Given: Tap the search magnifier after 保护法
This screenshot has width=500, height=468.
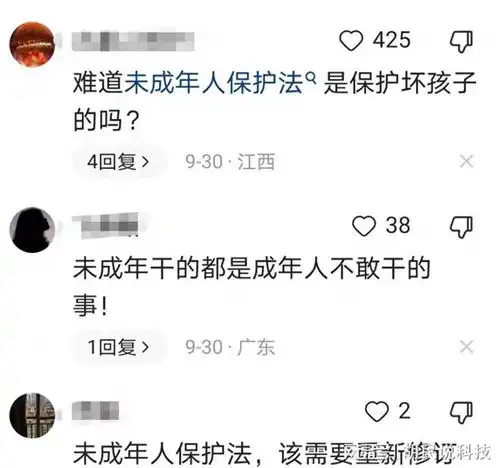Looking at the screenshot, I should click(311, 78).
